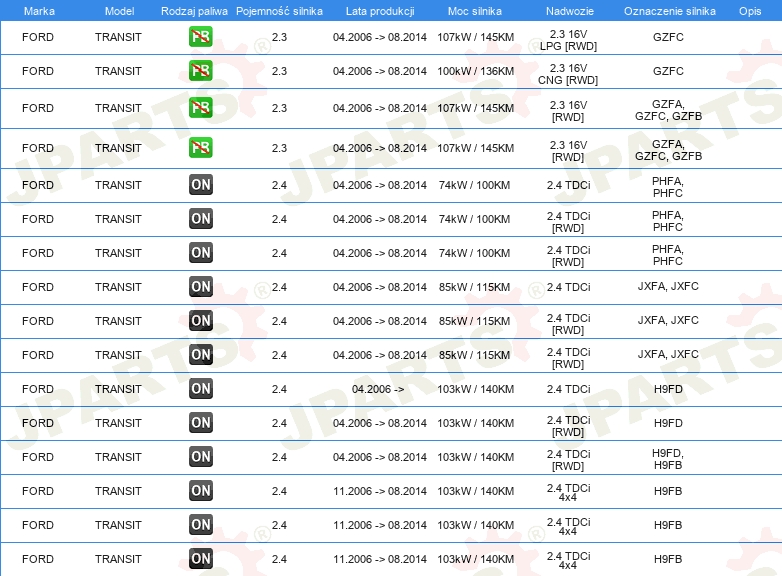The image size is (782, 576).
Task: Click the H9FD, H9FB engine code cell
Action: point(668,459)
